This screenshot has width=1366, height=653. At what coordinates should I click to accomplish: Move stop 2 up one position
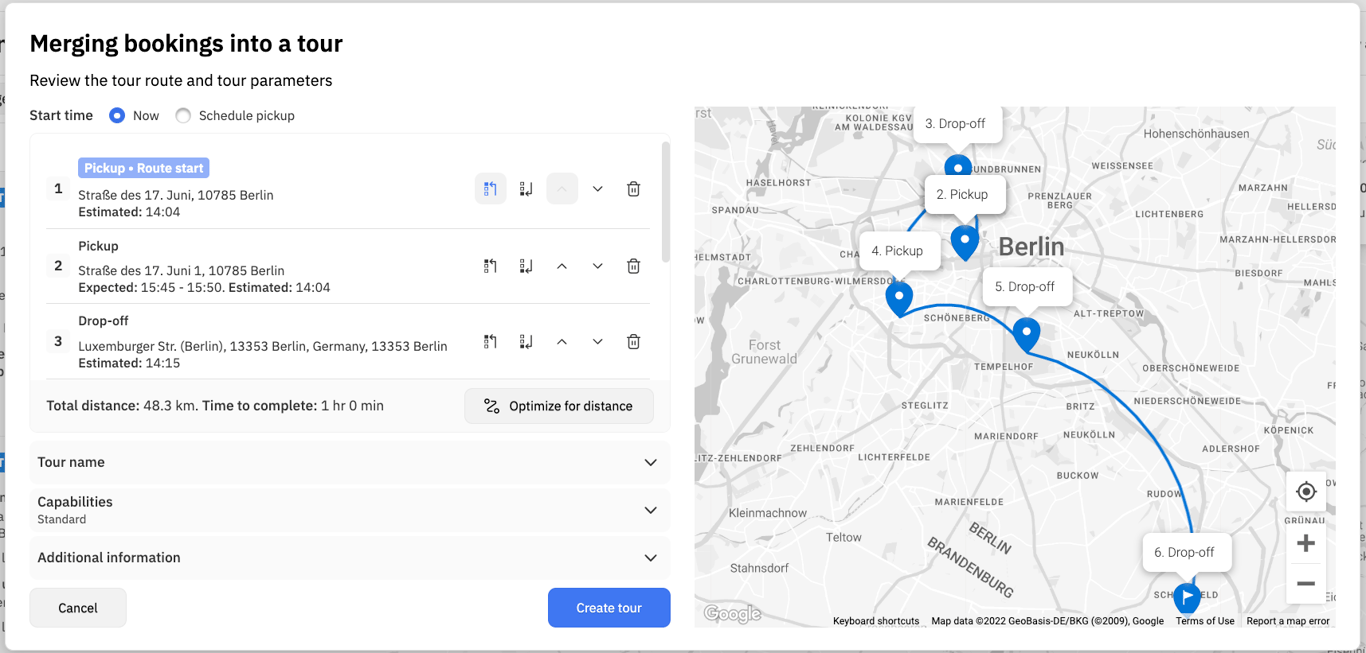click(x=562, y=266)
